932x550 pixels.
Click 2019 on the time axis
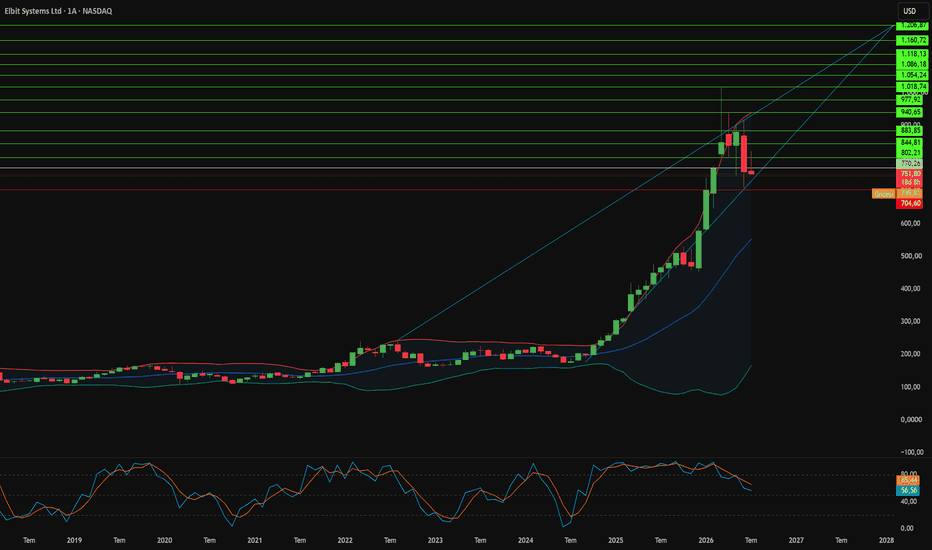(x=74, y=540)
